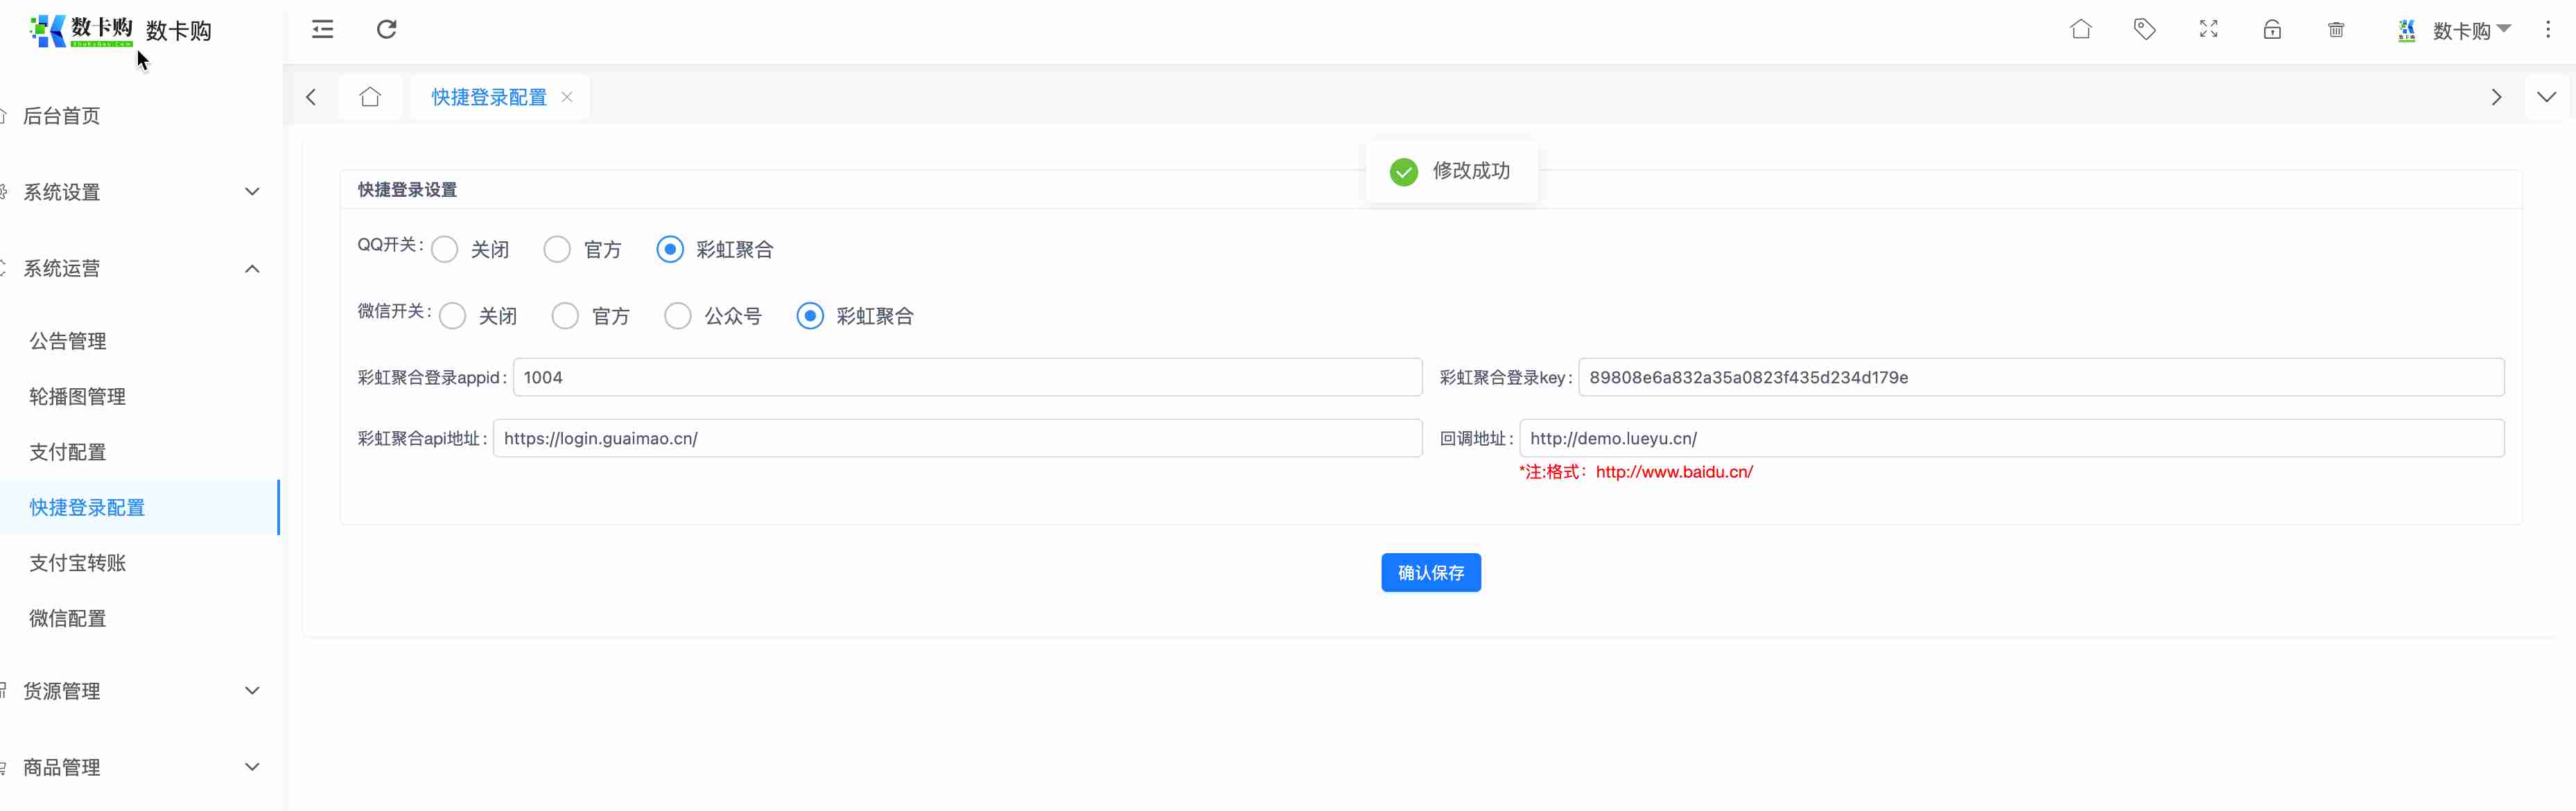Open 公告管理 sidebar item
This screenshot has width=2576, height=811.
(x=68, y=341)
